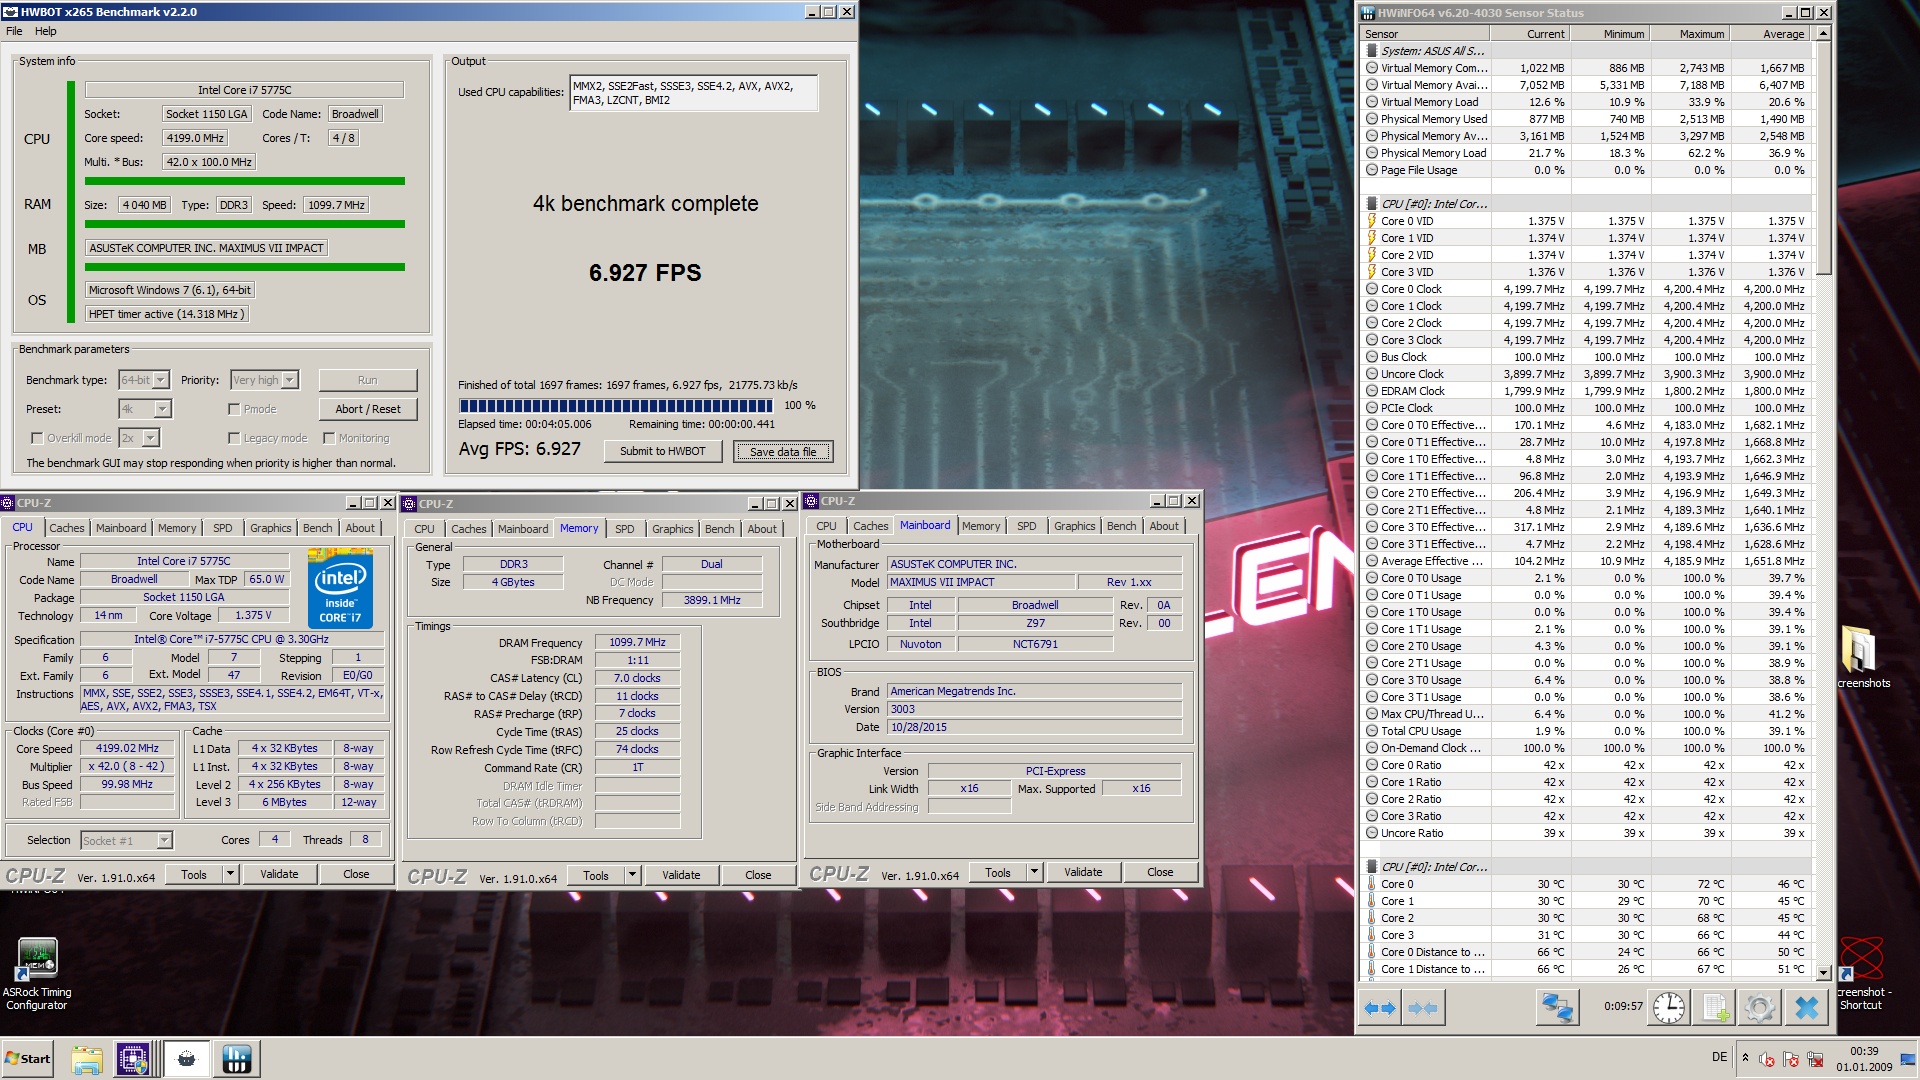Click HWiNFO expand-columns blue arrows button
Image resolution: width=1920 pixels, height=1080 pixels.
[1380, 1008]
